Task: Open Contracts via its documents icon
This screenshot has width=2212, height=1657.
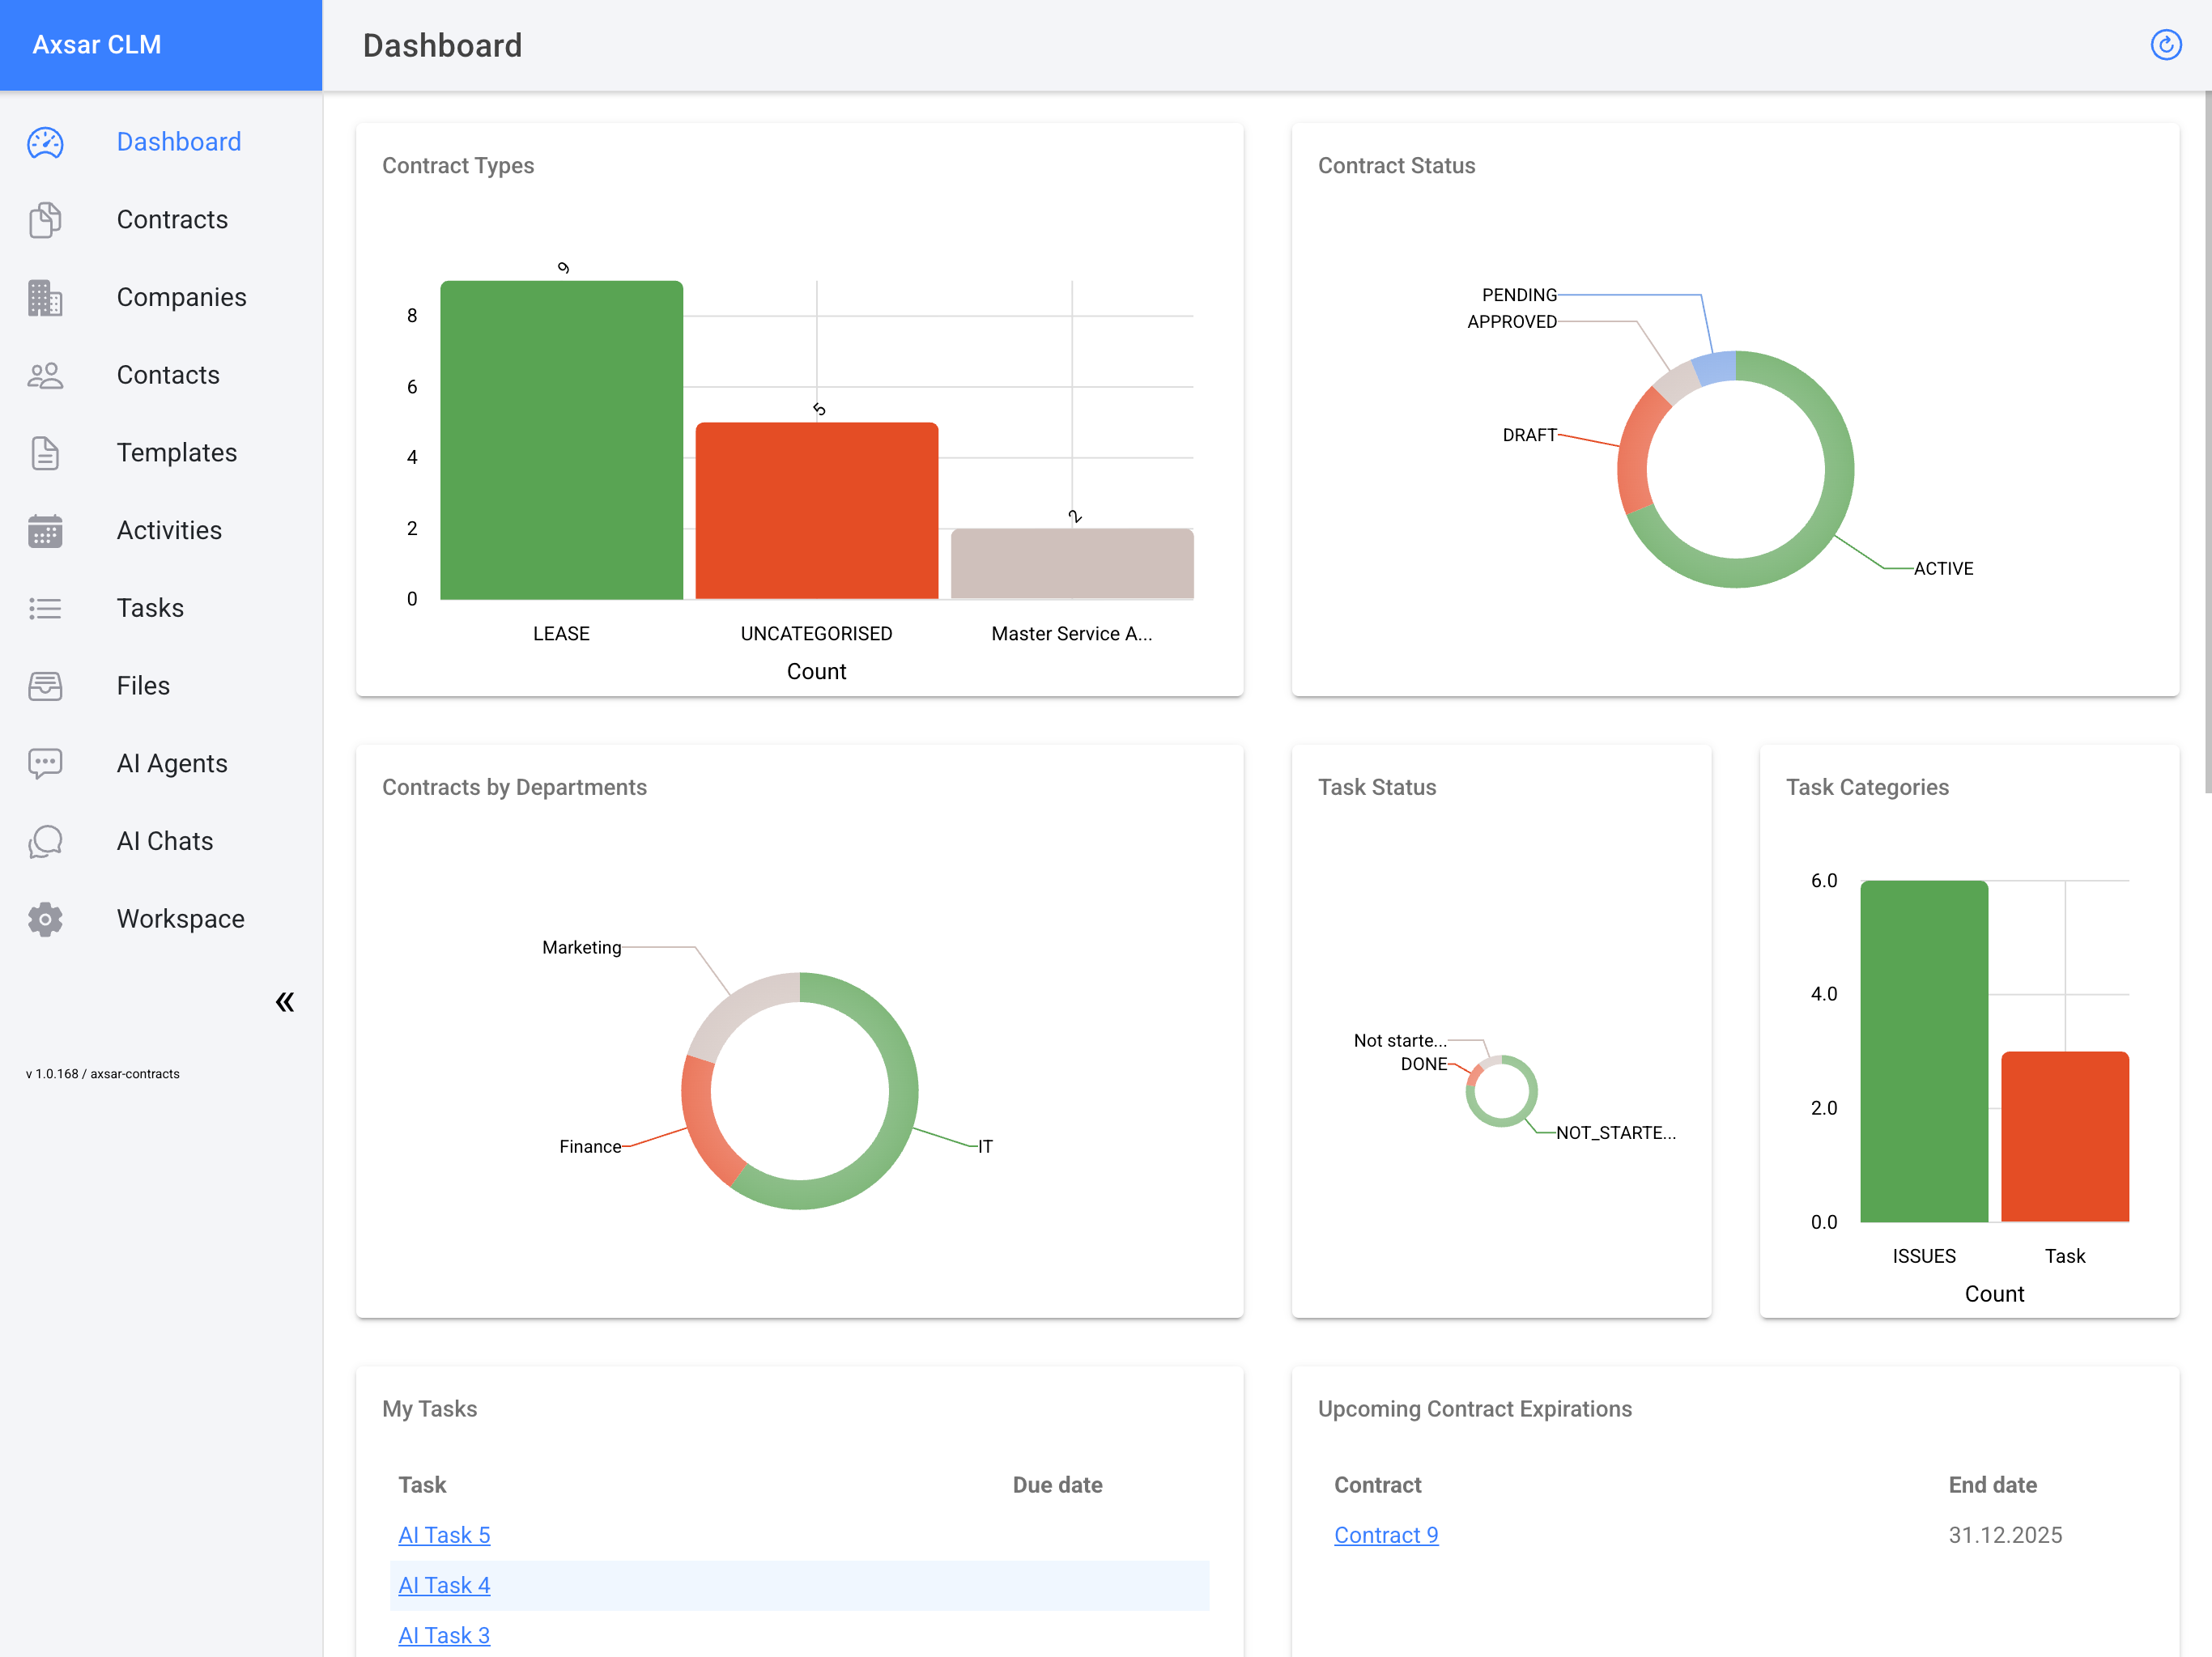Action: pos(45,220)
